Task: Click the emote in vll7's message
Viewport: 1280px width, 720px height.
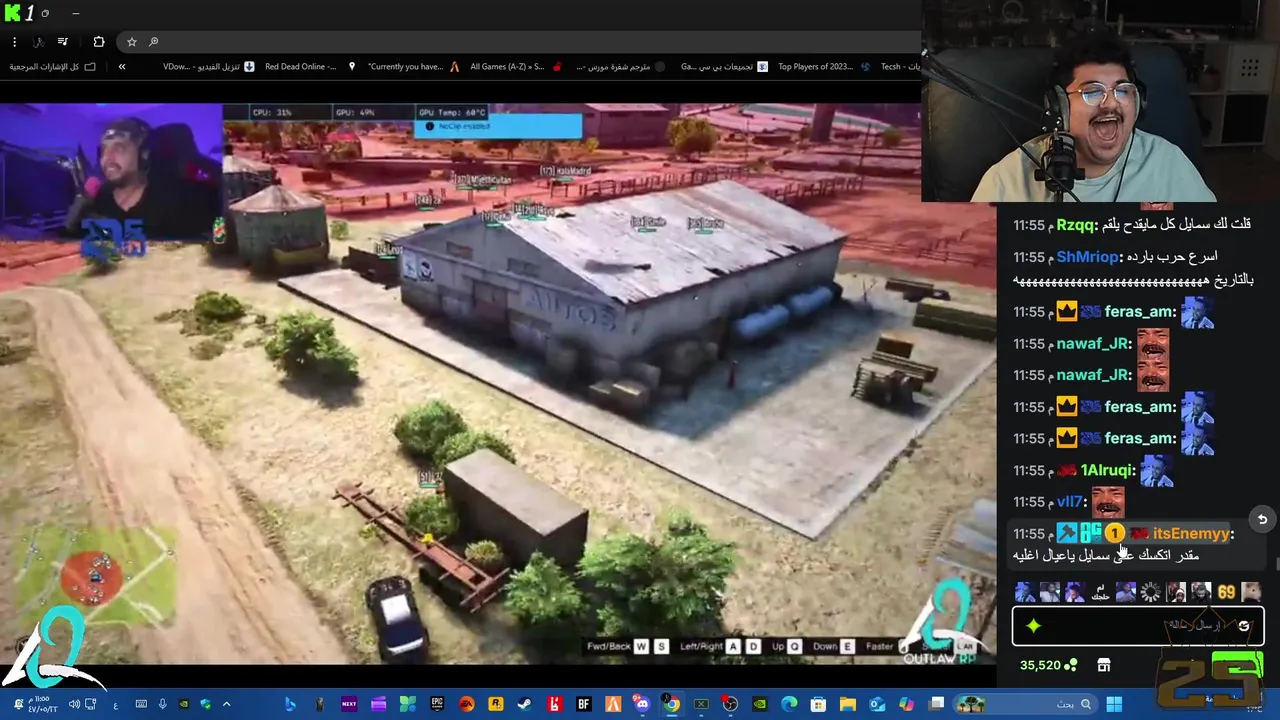Action: 1107,502
